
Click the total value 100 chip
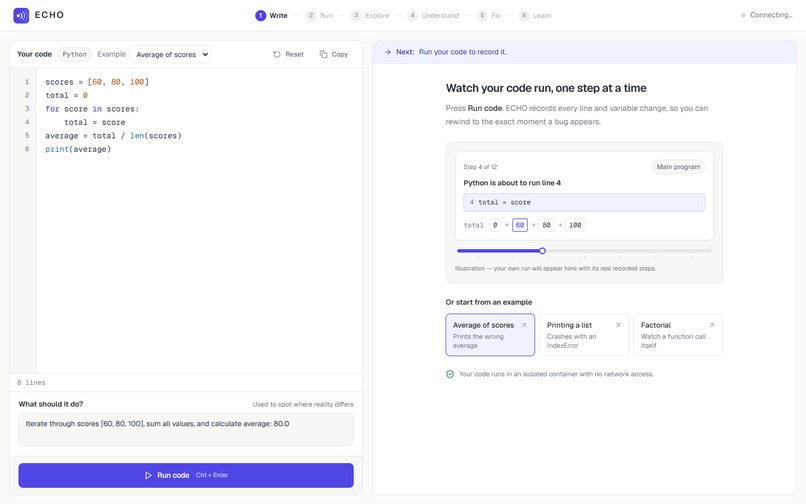click(575, 225)
